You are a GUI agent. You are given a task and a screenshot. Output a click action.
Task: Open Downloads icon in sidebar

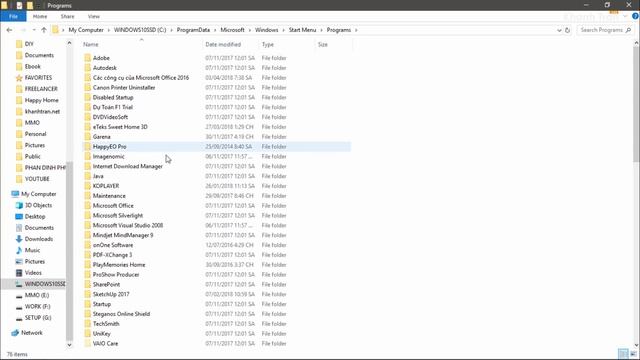pos(19,239)
